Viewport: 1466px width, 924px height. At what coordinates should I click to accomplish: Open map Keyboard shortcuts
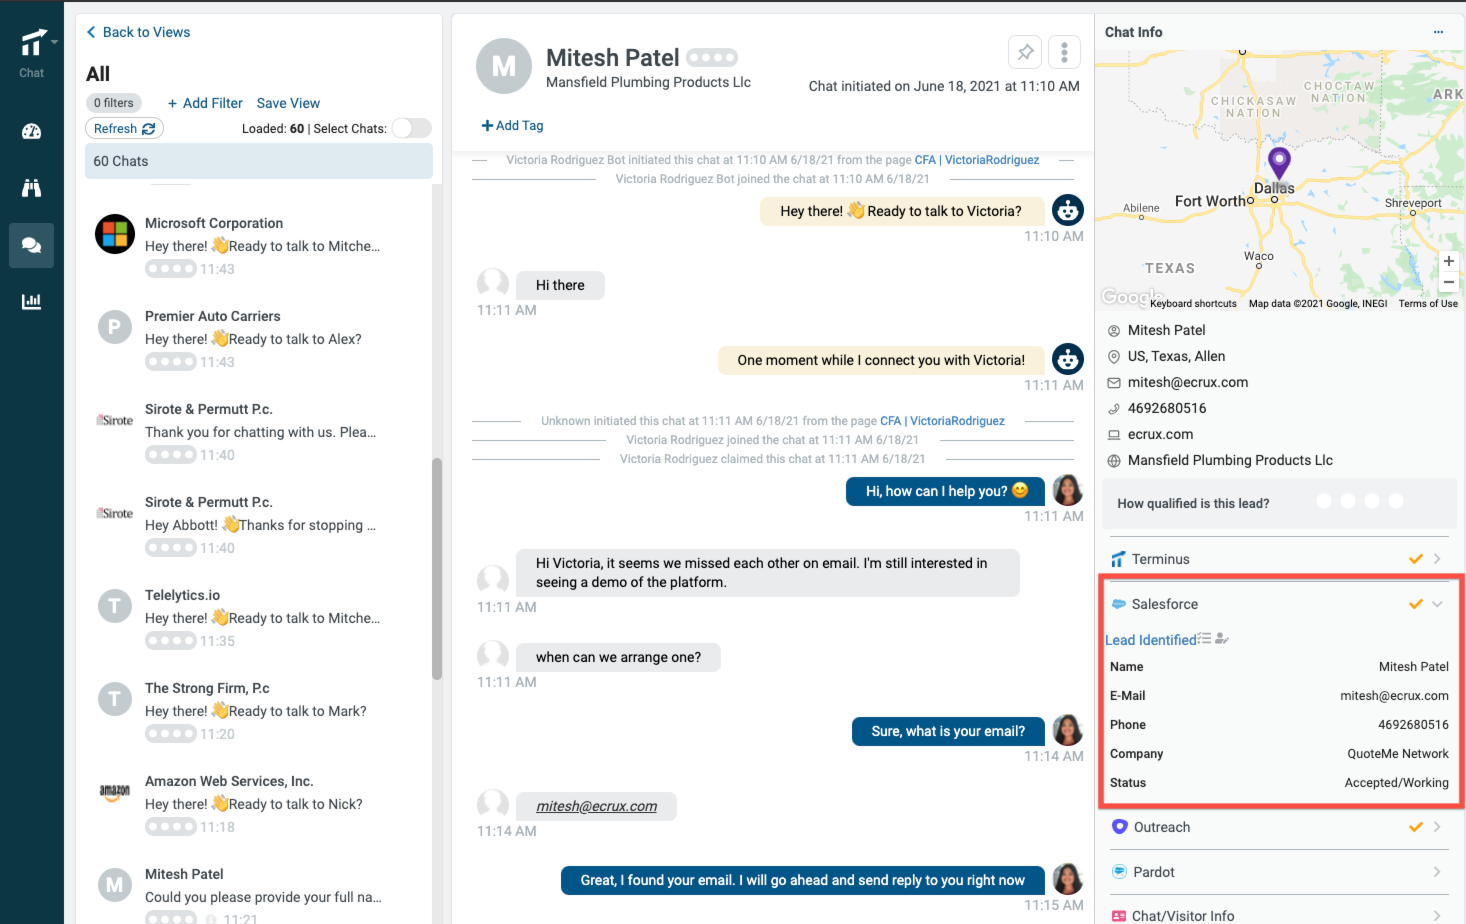1193,303
